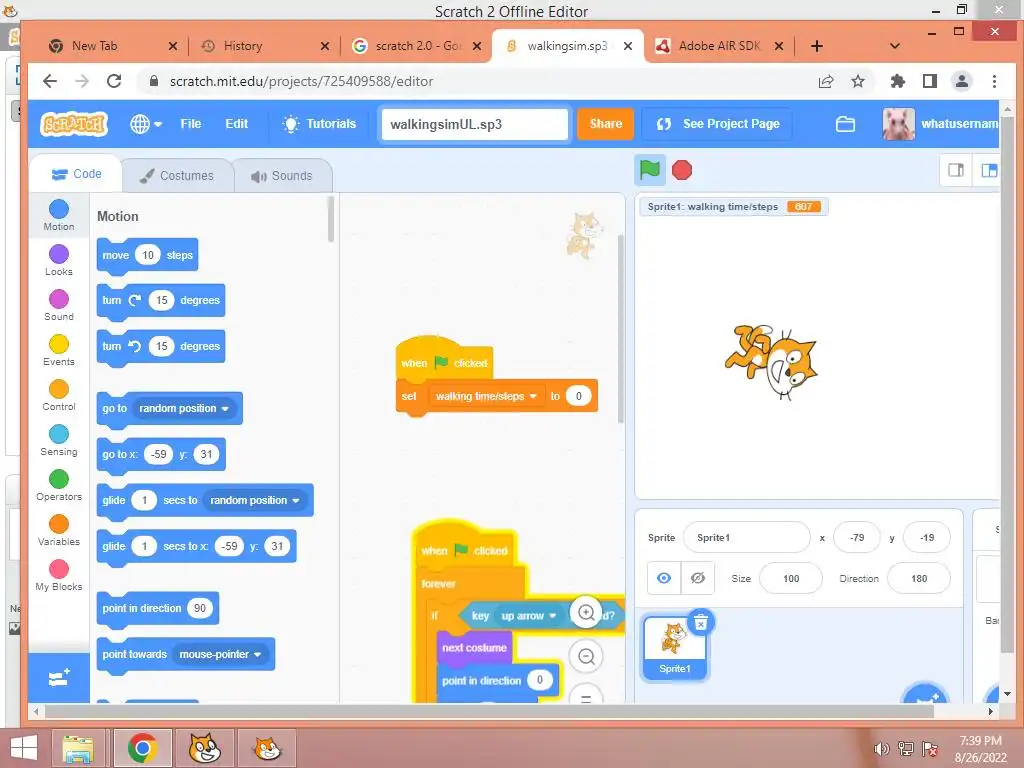Click the volume icon in system tray
Screen dimensions: 1024x768
[x=881, y=749]
